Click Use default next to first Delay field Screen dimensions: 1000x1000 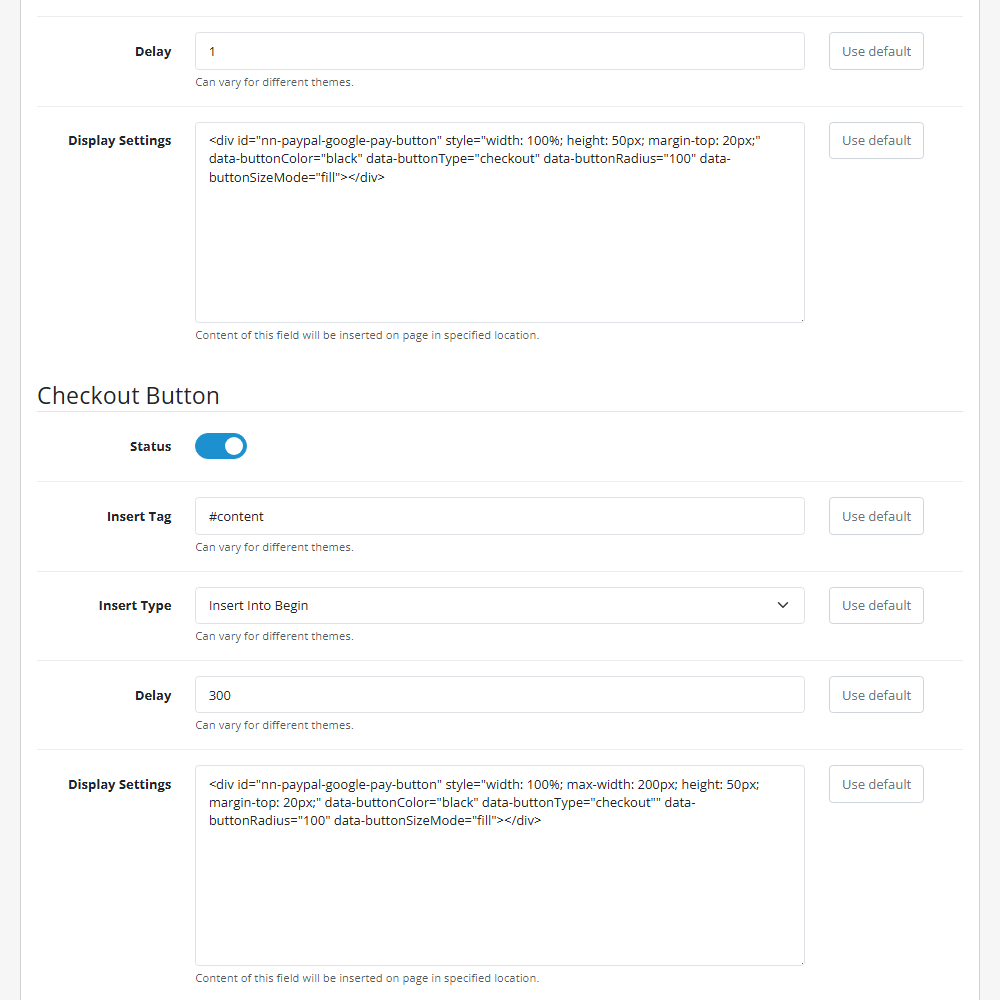(x=876, y=51)
